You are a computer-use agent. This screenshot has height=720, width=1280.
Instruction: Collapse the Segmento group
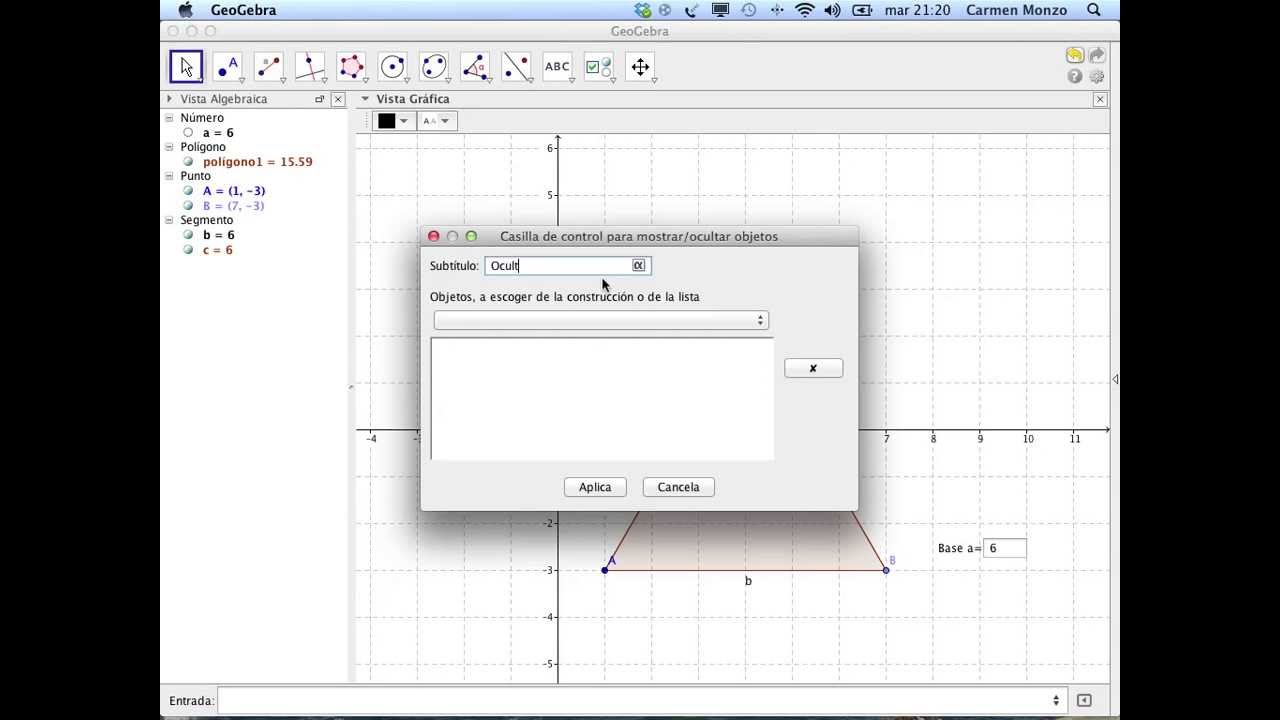coord(169,220)
